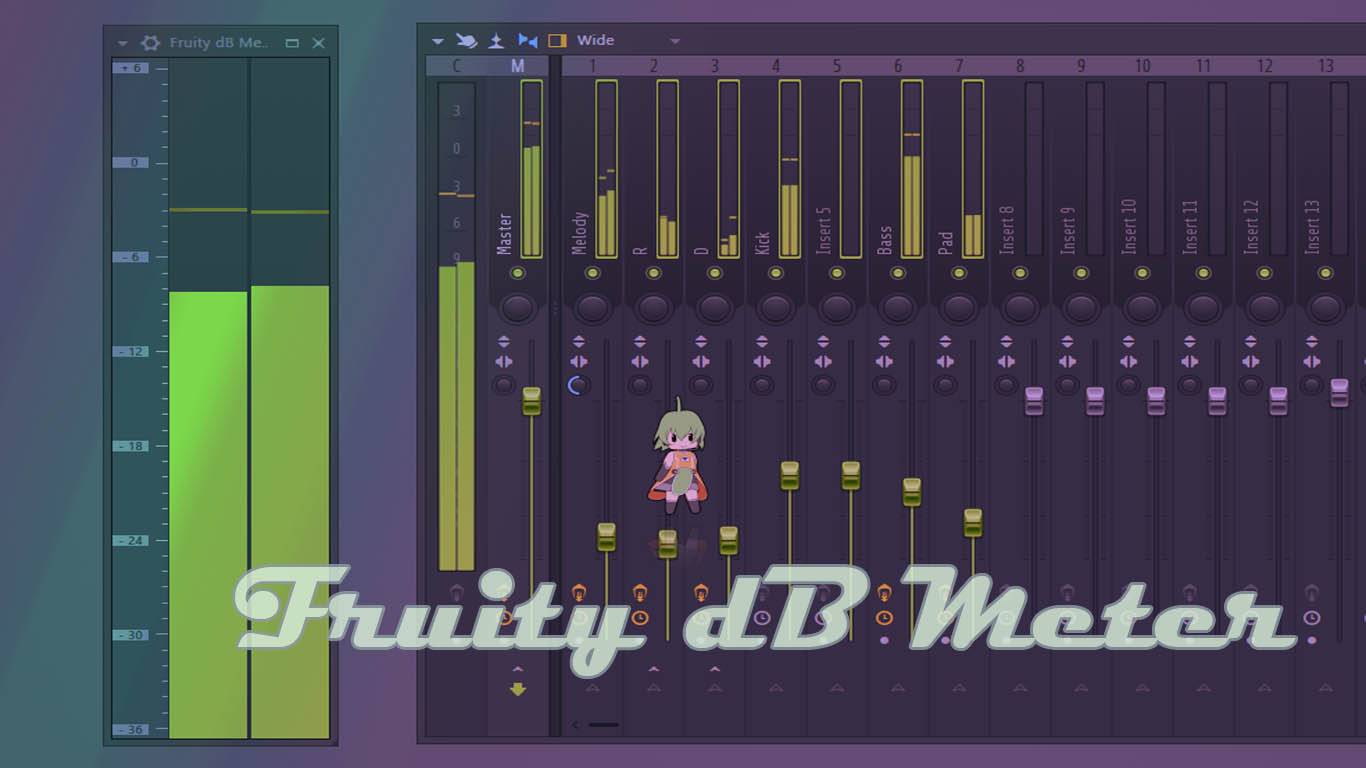Screen dimensions: 1366x768
Task: Mute the Pad track with its green switch
Action: point(959,273)
